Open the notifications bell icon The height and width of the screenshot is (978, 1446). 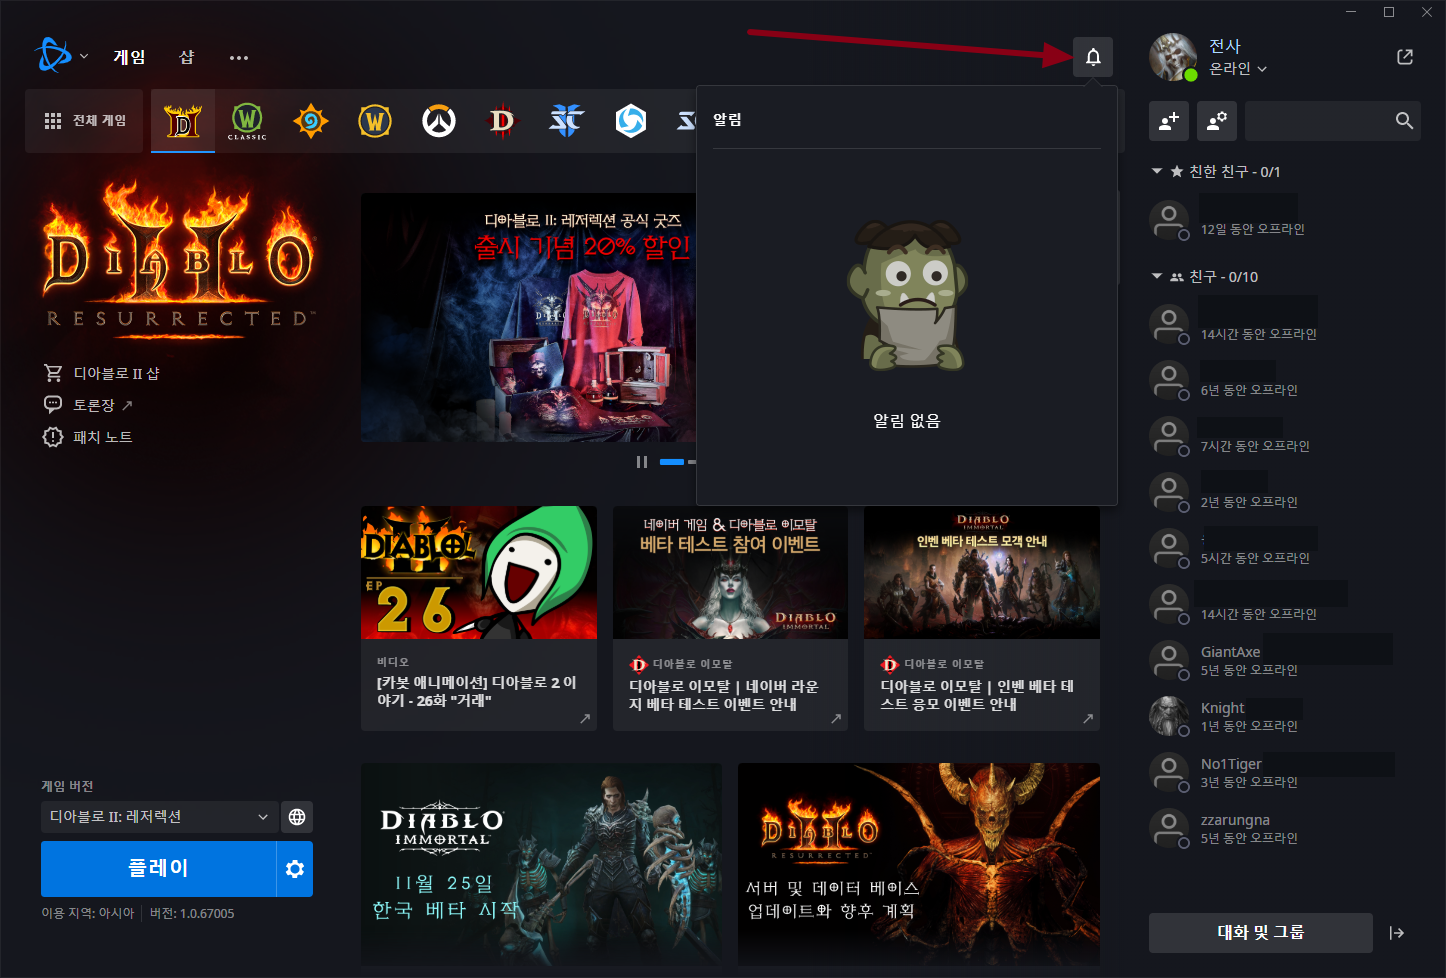point(1093,57)
